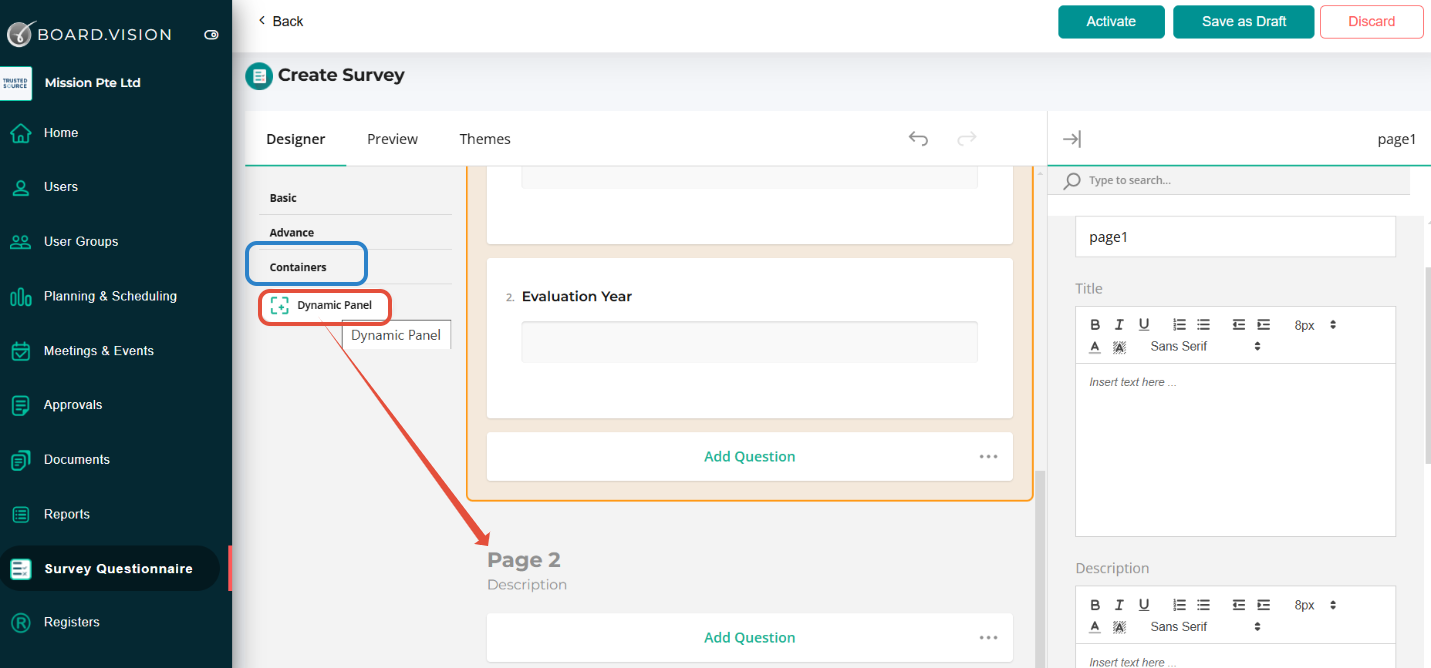Insert numbered list in Description editor
Image resolution: width=1431 pixels, height=668 pixels.
(x=1179, y=605)
